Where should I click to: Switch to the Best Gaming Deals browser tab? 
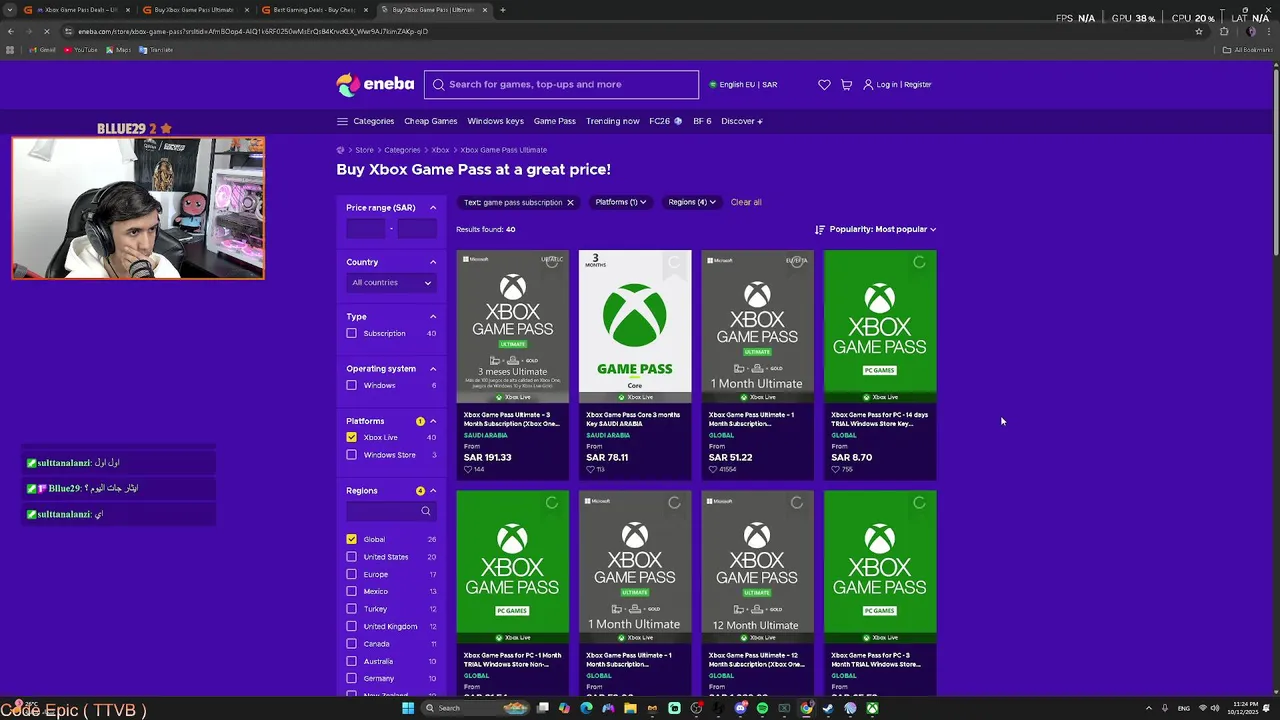[313, 10]
